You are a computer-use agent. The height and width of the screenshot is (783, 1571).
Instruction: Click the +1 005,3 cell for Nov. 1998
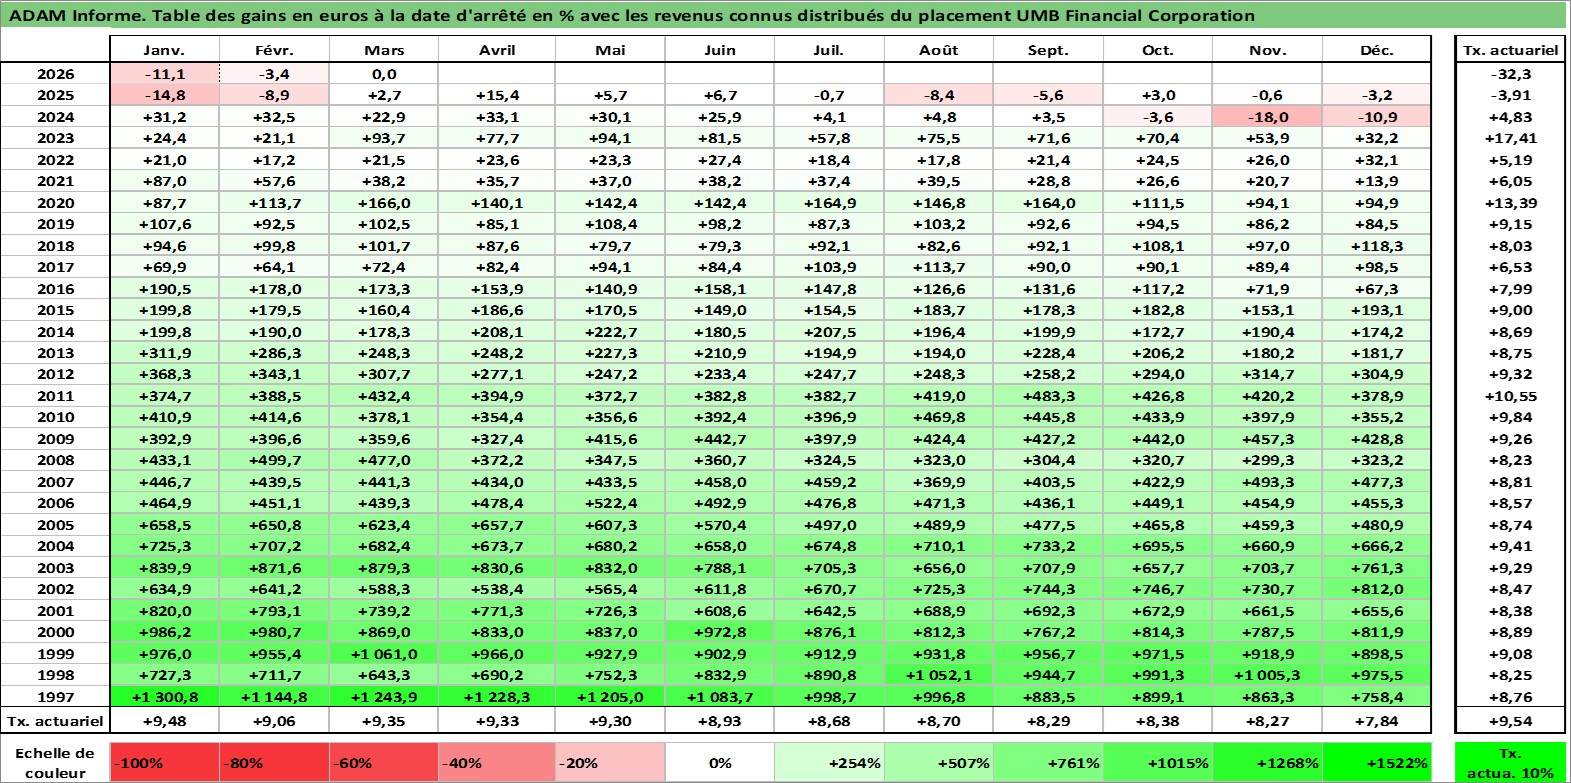pos(1267,675)
